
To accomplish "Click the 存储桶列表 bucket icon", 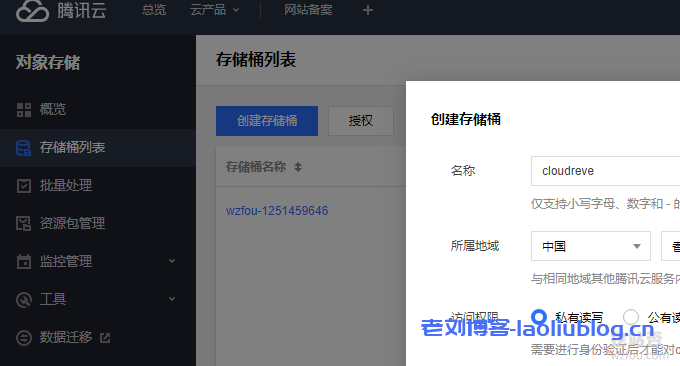I will click(23, 148).
